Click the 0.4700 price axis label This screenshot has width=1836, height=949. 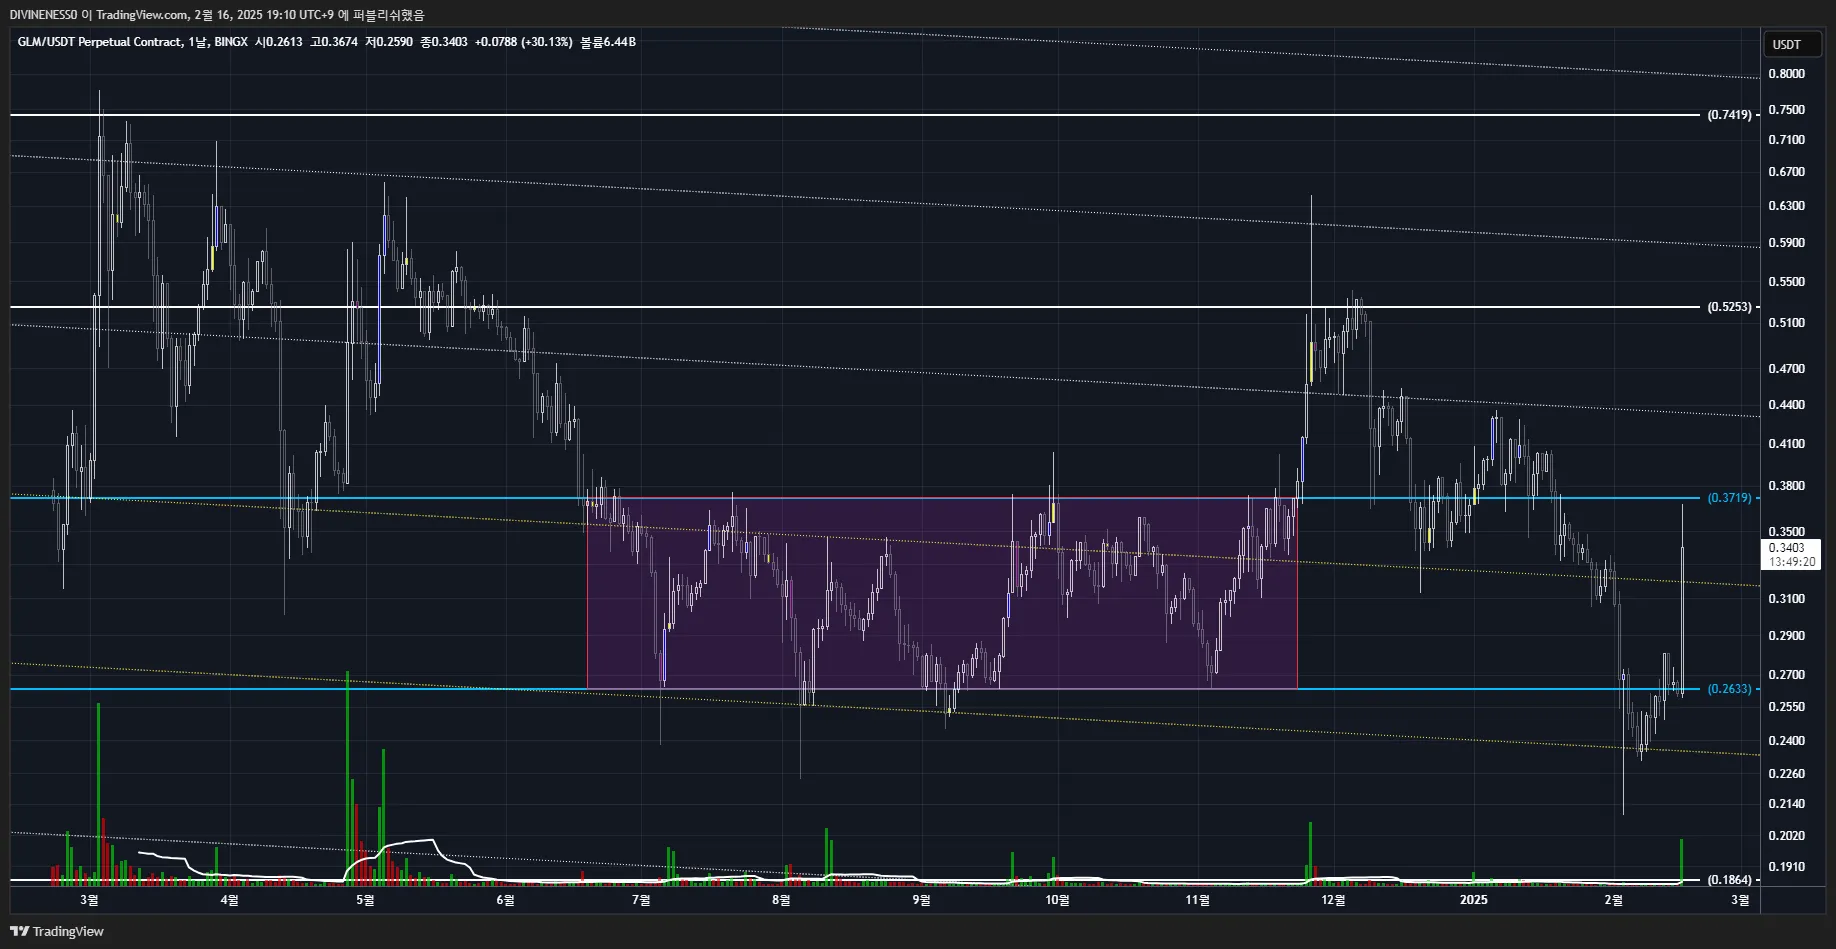tap(1787, 369)
